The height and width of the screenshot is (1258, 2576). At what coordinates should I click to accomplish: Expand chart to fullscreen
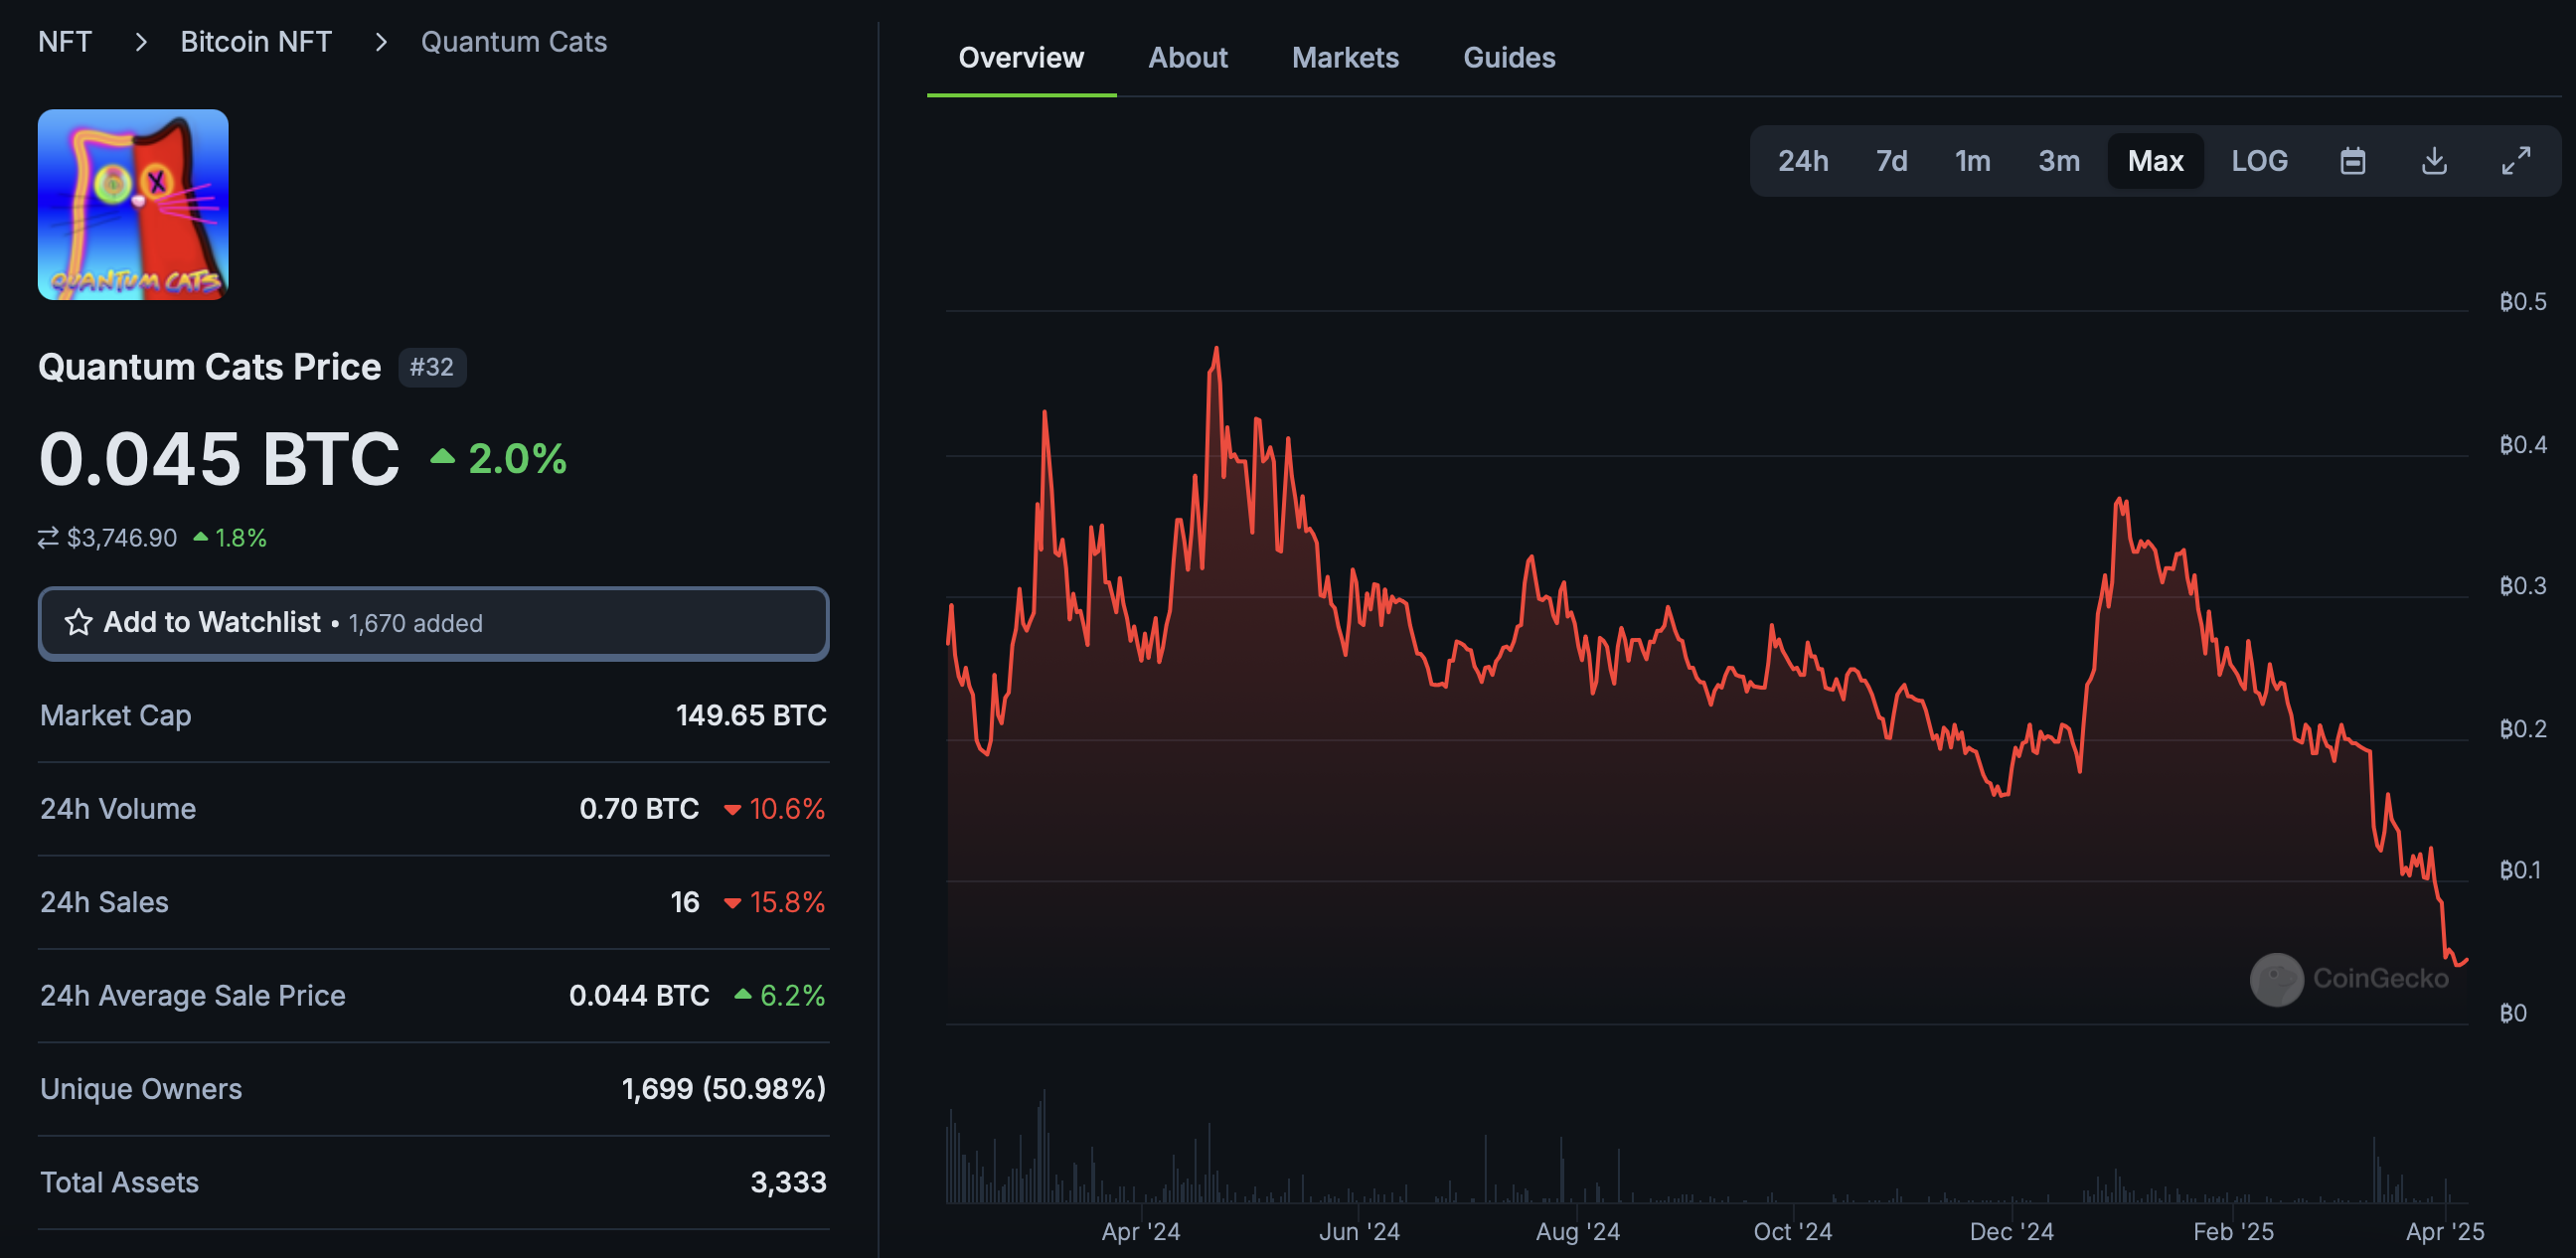[2516, 161]
